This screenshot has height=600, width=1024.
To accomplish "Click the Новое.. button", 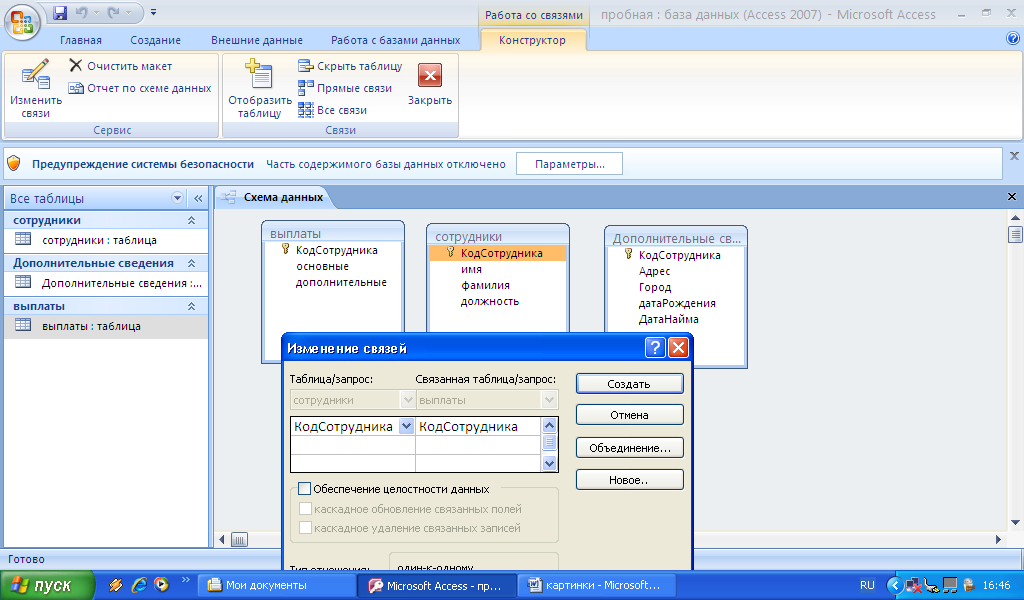I will [x=630, y=480].
